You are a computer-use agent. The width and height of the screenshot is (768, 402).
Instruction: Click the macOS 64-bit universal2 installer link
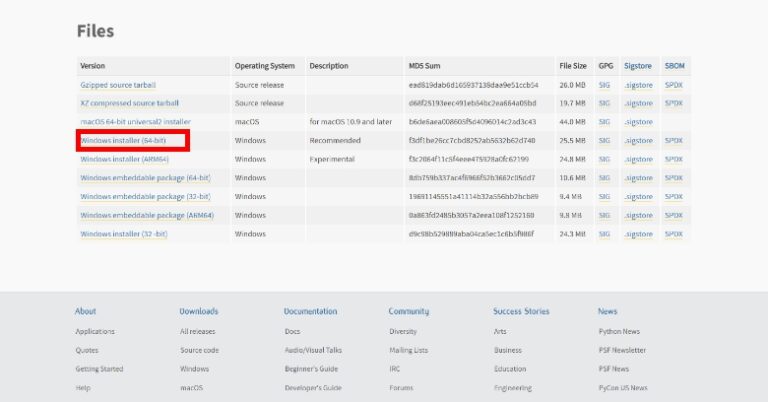point(134,122)
